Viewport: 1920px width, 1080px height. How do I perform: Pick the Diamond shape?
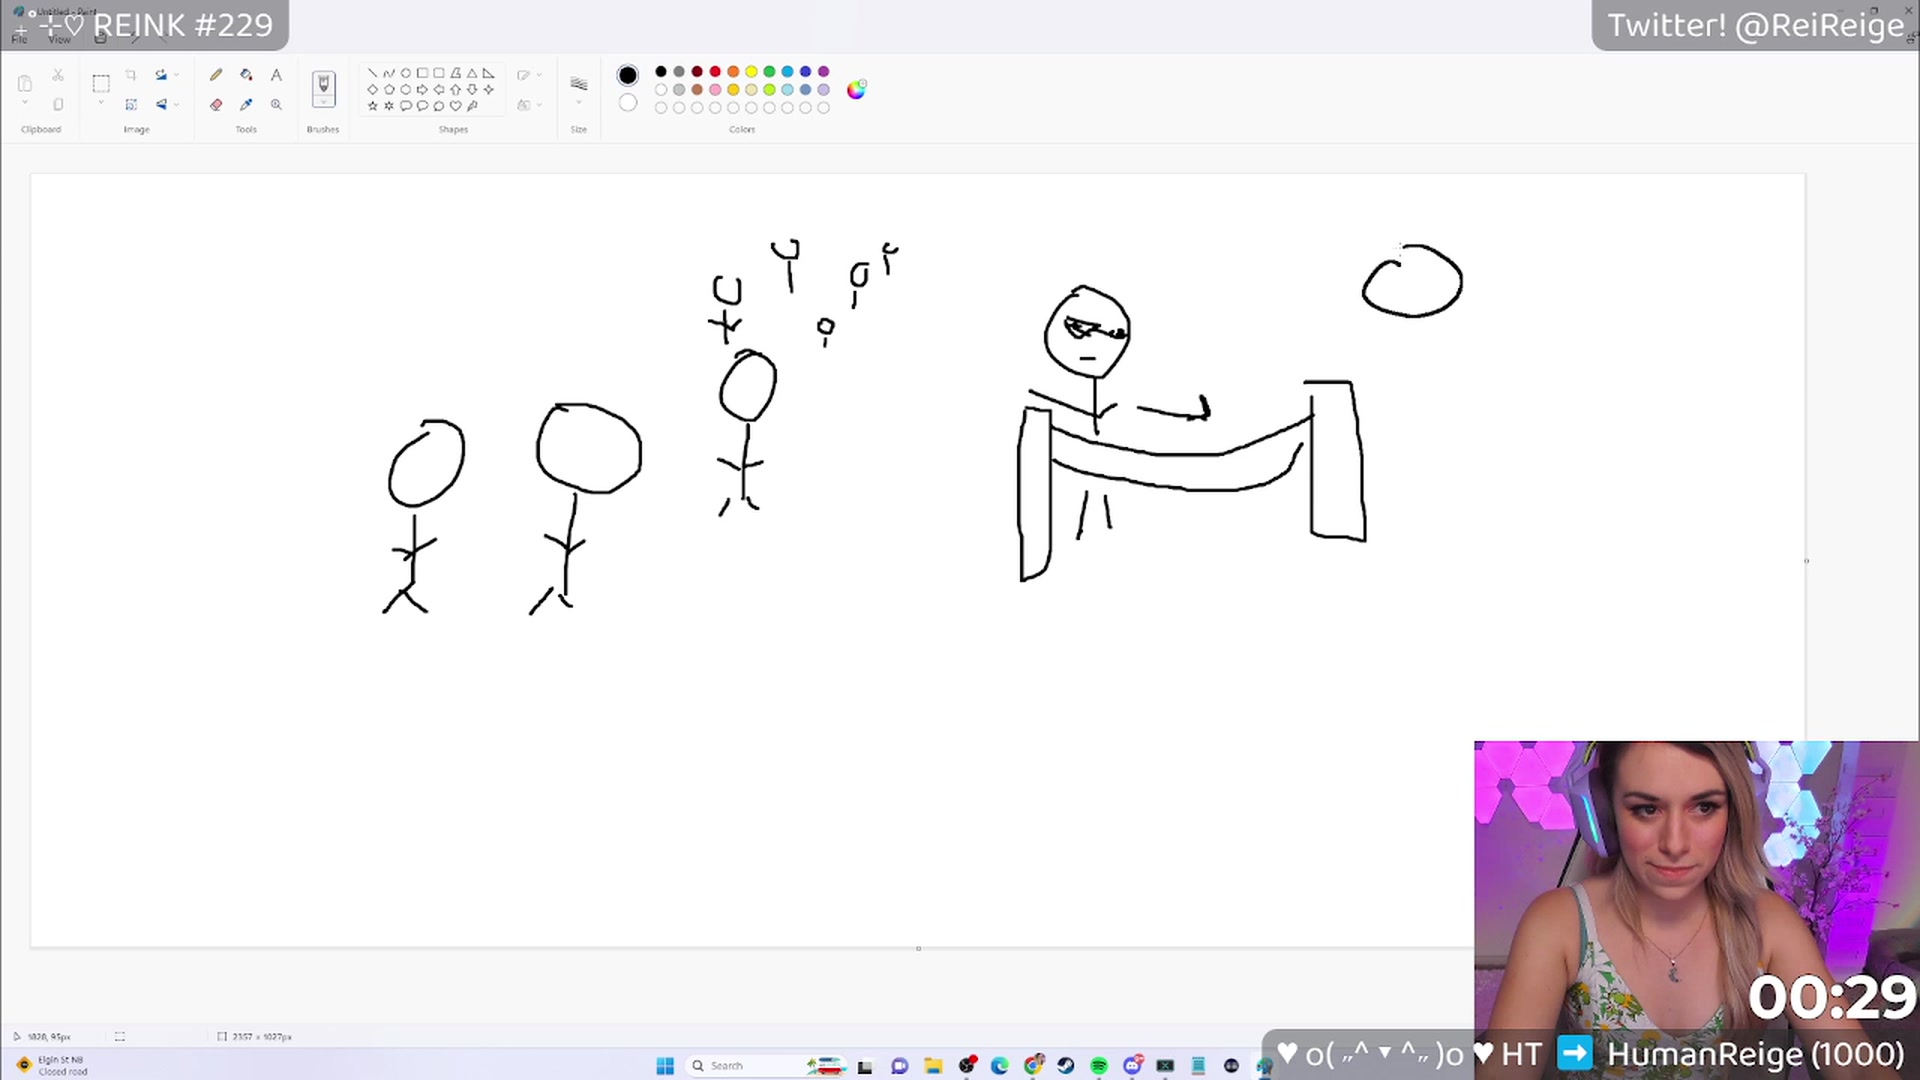pyautogui.click(x=372, y=89)
